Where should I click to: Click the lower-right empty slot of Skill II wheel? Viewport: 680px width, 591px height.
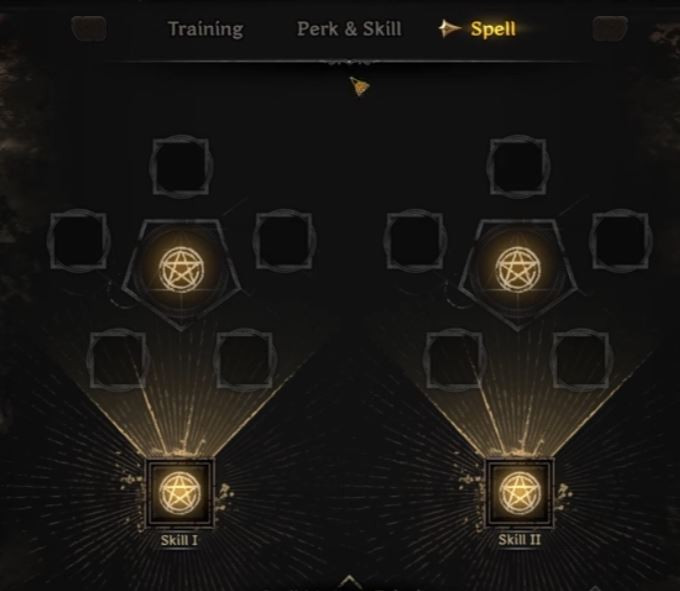pyautogui.click(x=581, y=360)
